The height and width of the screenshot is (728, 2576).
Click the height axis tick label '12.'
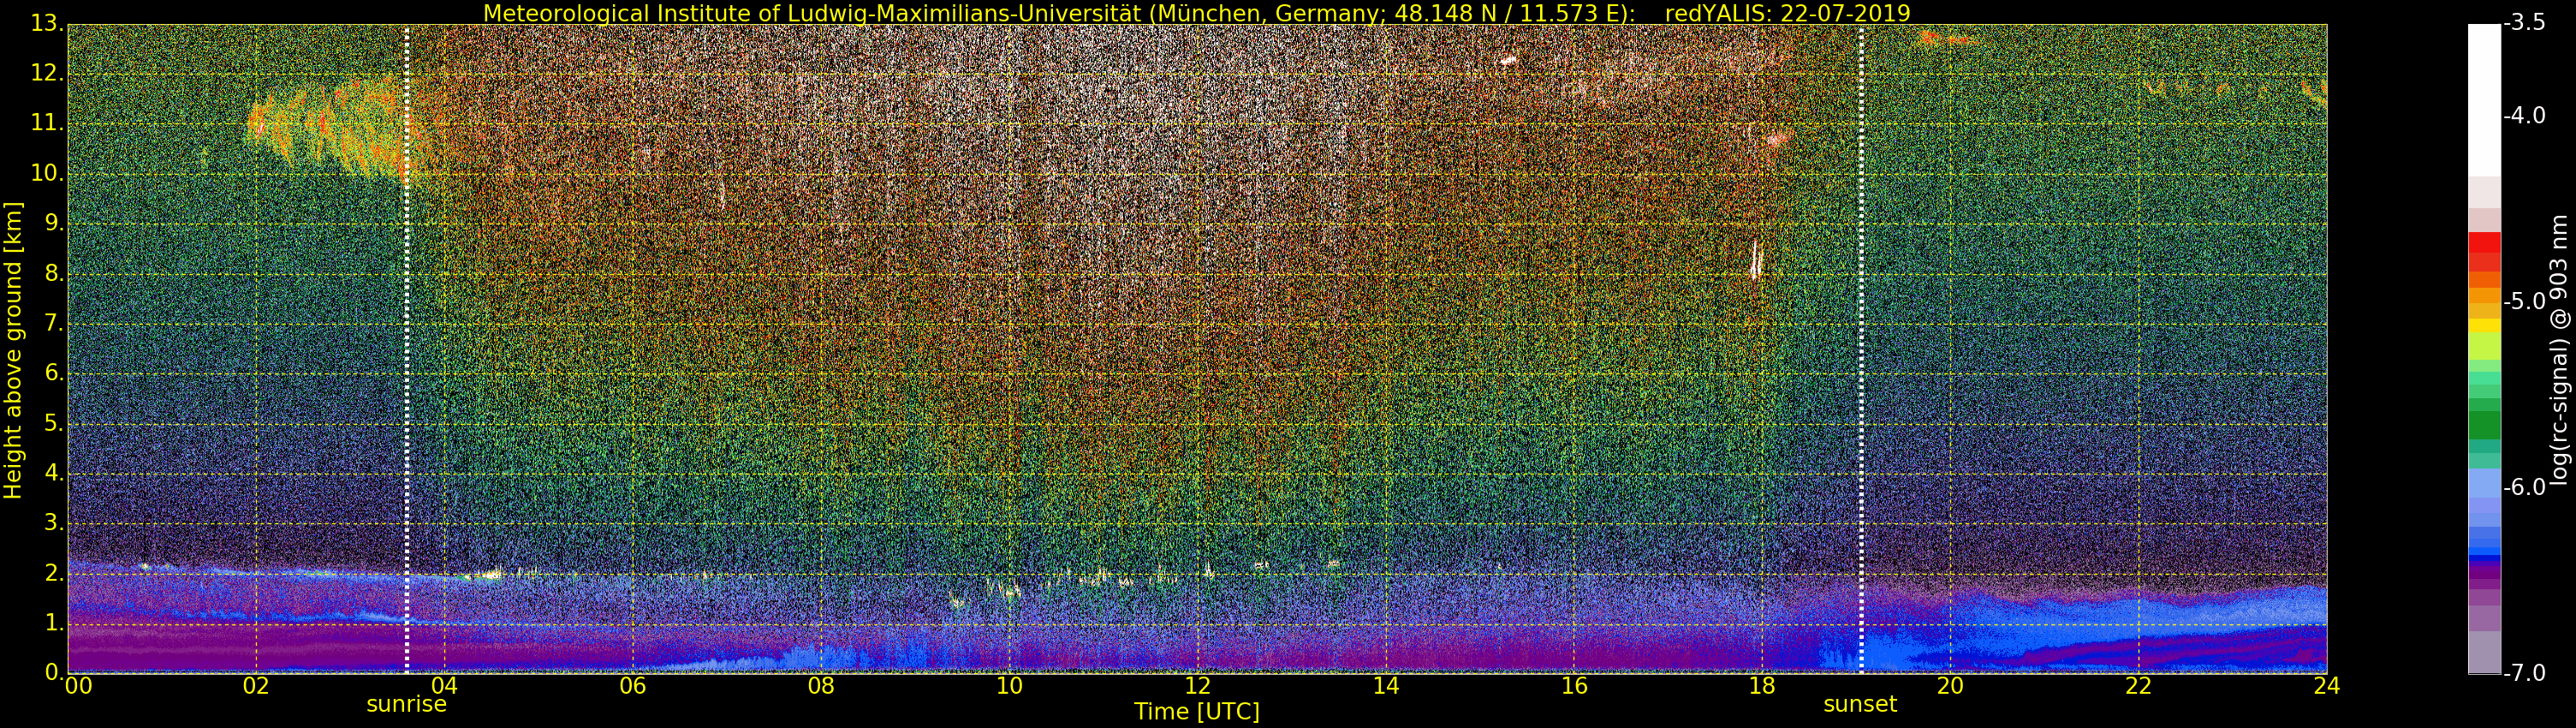(x=47, y=73)
